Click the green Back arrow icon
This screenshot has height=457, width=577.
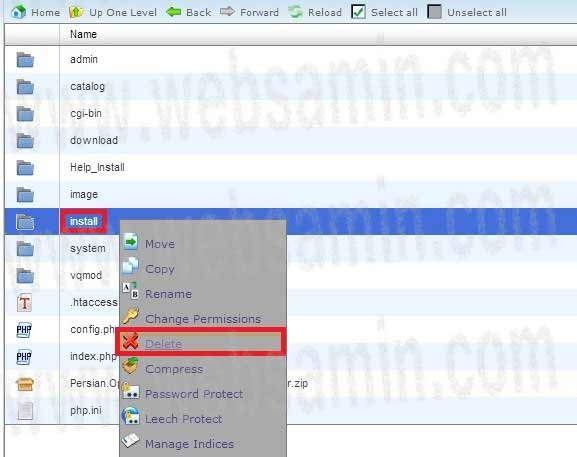pos(173,12)
